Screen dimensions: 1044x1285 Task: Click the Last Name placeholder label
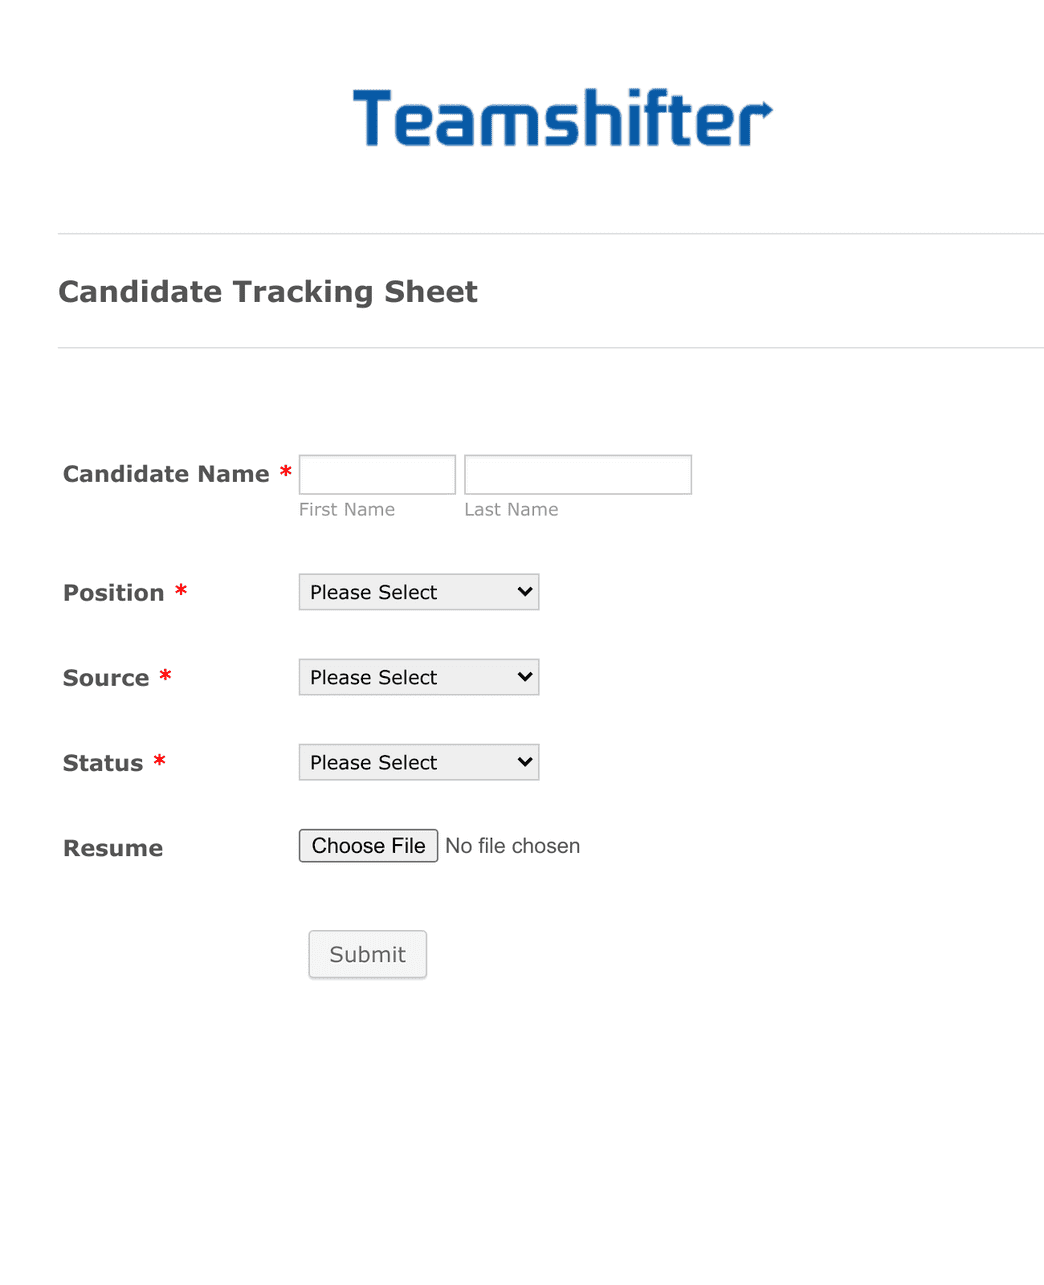click(x=511, y=509)
